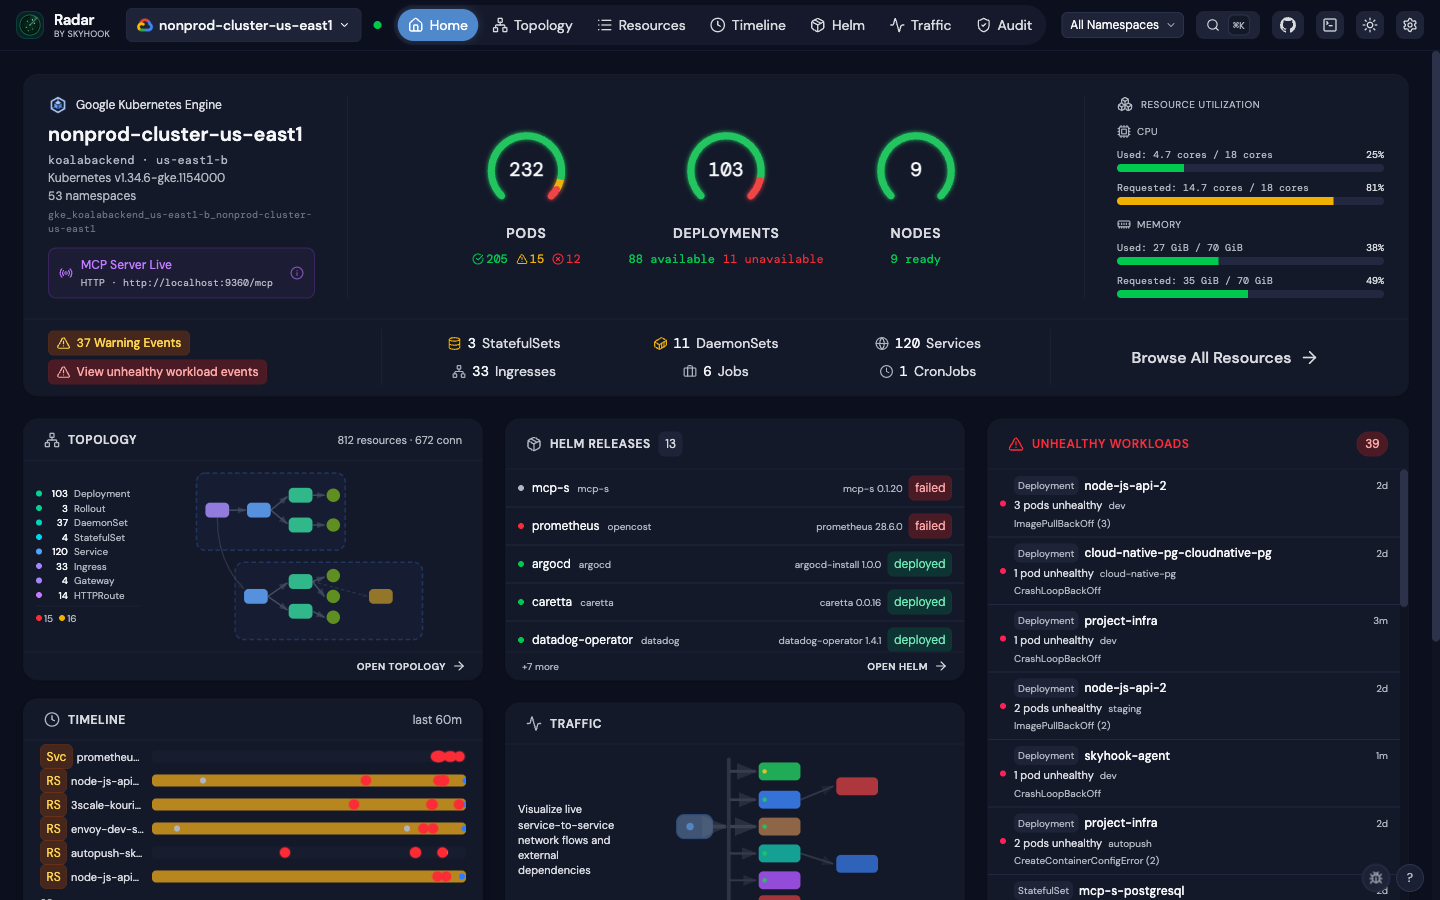Open the 33 Ingresses link
This screenshot has height=900, width=1440.
[x=504, y=371]
